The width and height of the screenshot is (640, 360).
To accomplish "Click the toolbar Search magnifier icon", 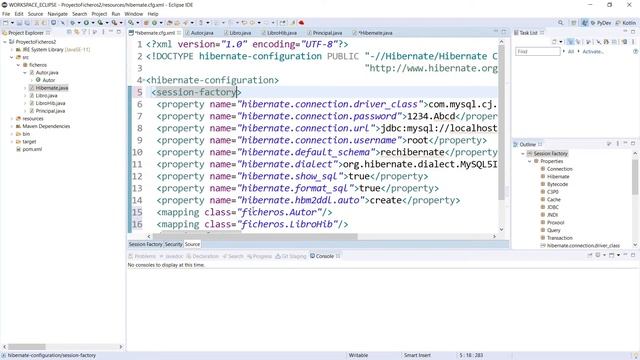I will tap(560, 23).
